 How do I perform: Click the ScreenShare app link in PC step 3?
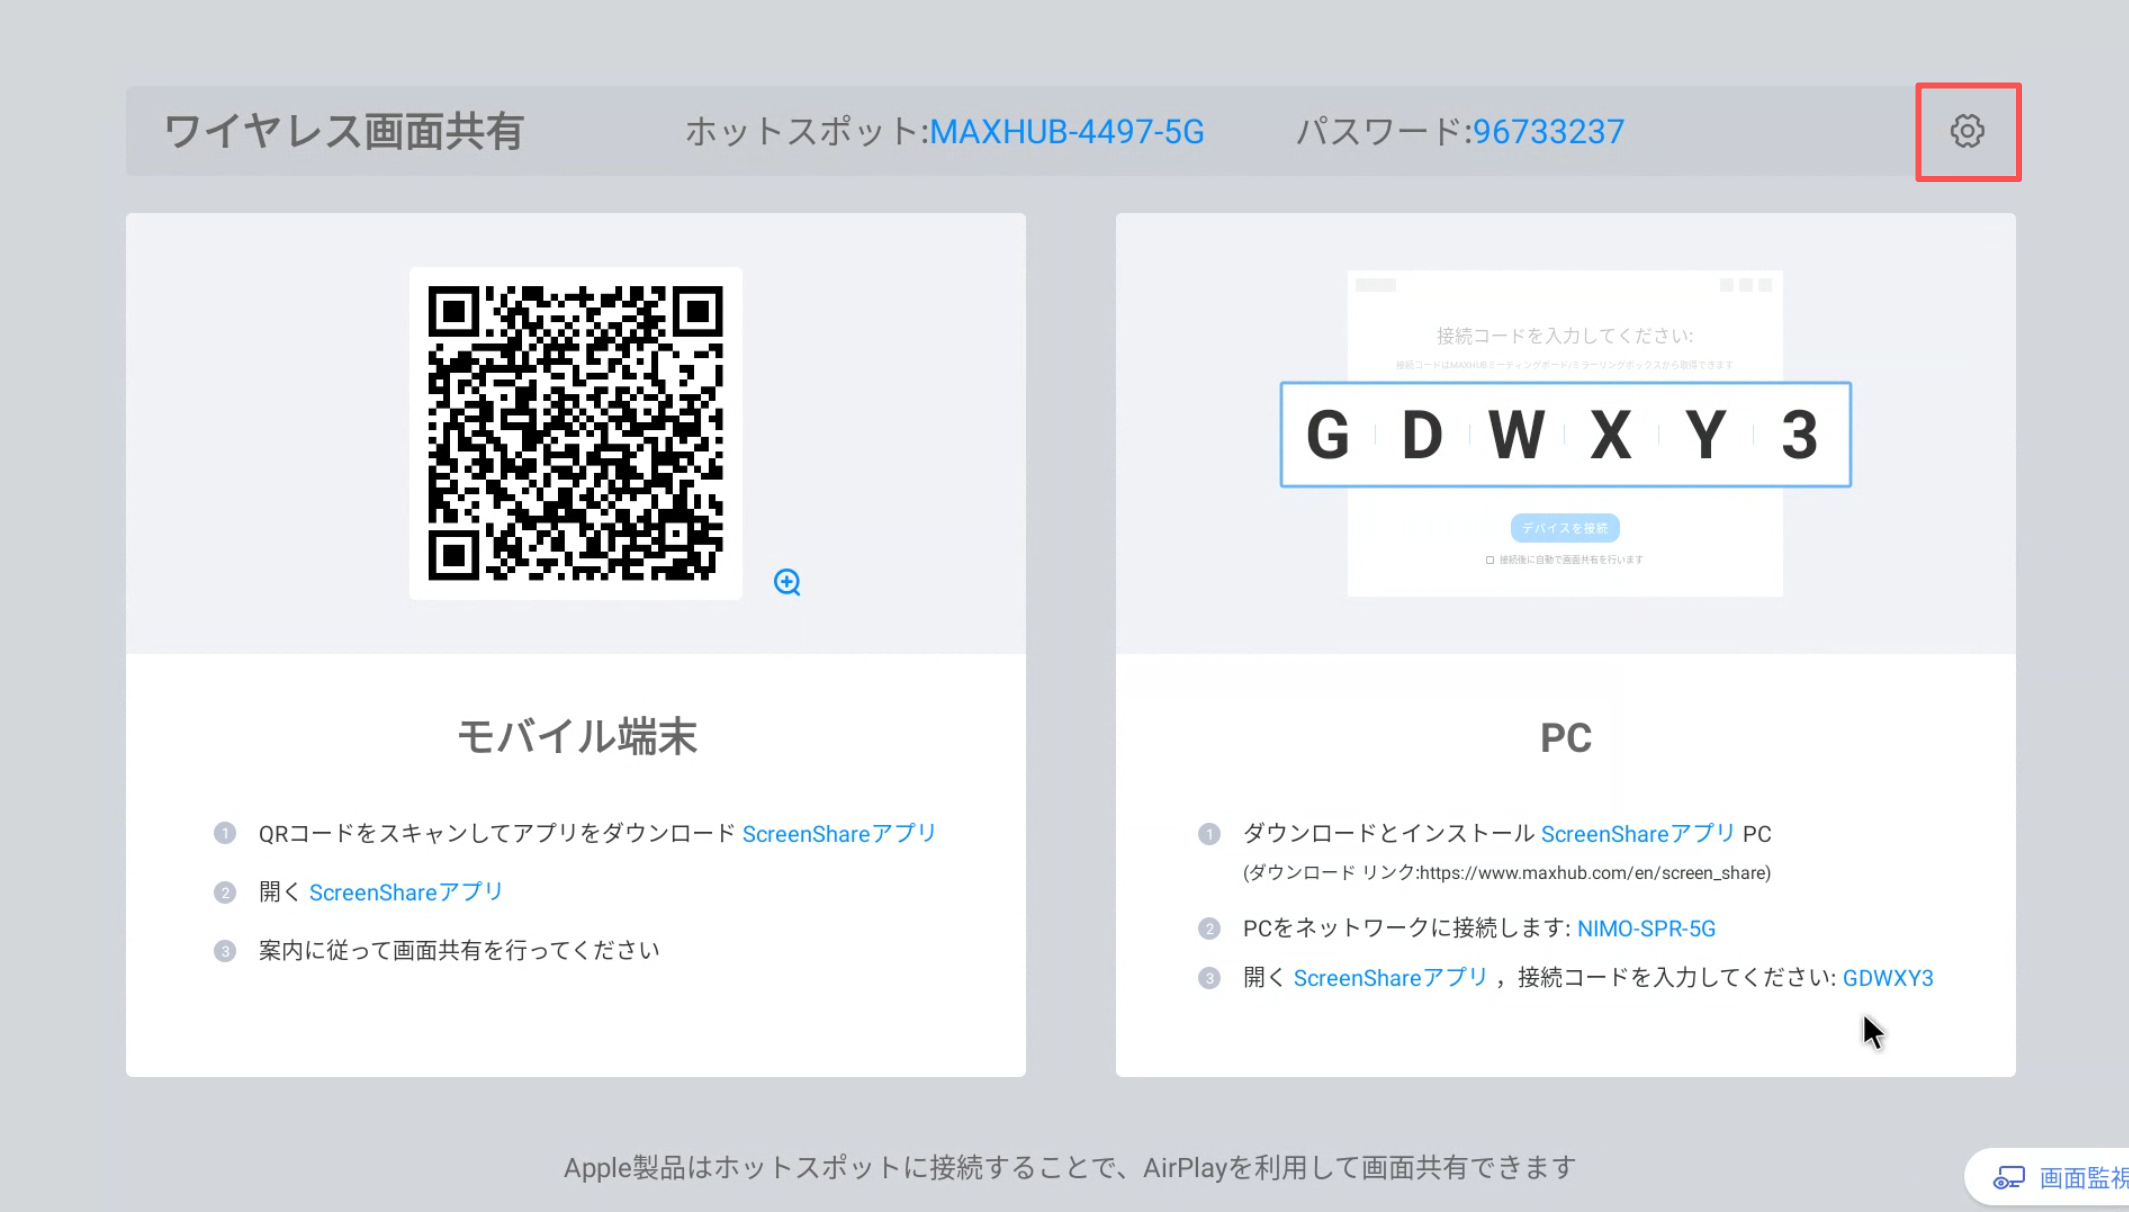point(1390,978)
